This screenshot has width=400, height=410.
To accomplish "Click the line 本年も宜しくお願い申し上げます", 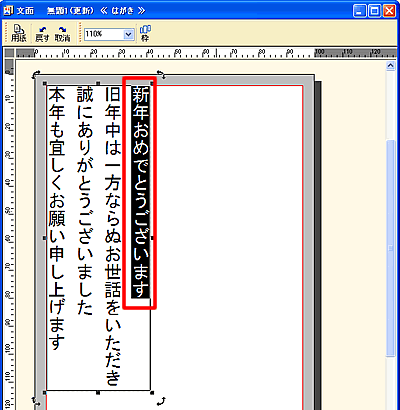I will pos(57,218).
